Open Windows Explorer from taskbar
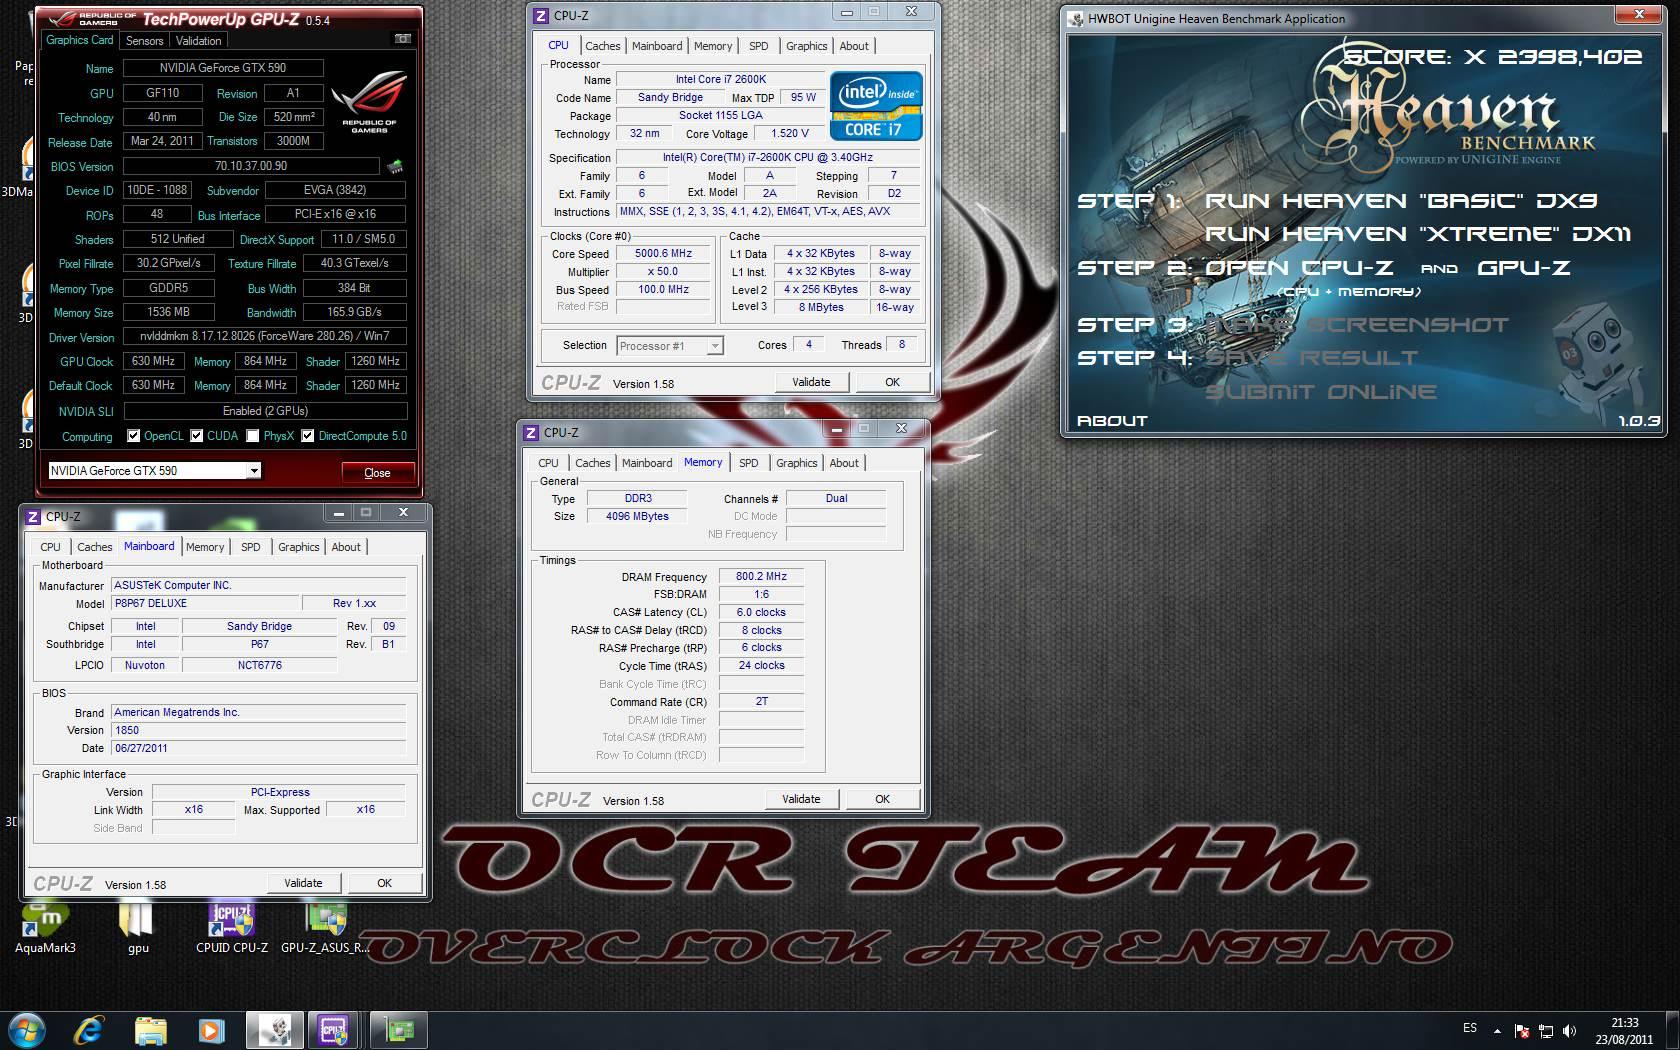The image size is (1680, 1050). pyautogui.click(x=150, y=1030)
